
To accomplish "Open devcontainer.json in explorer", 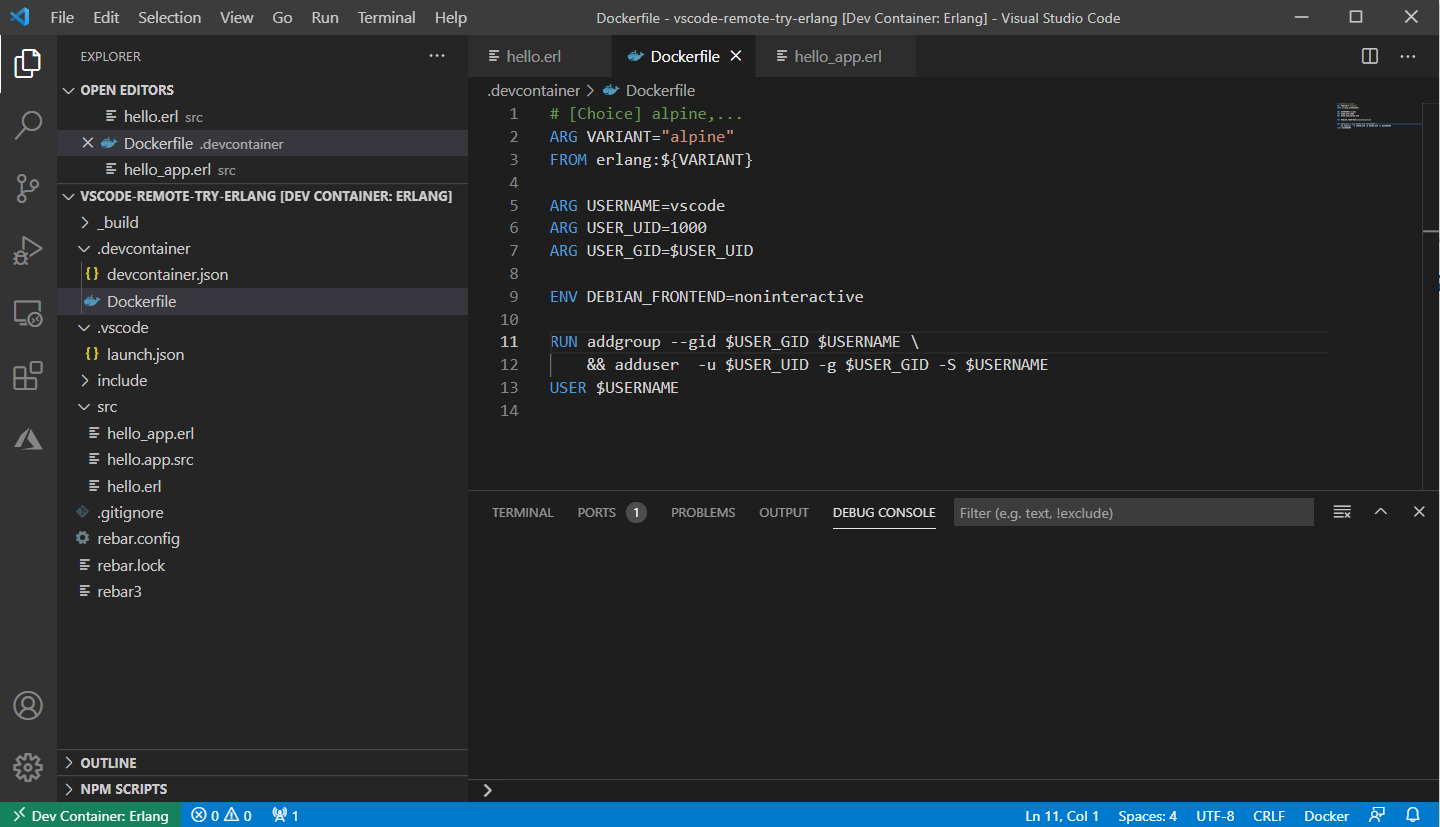I will pos(262,274).
